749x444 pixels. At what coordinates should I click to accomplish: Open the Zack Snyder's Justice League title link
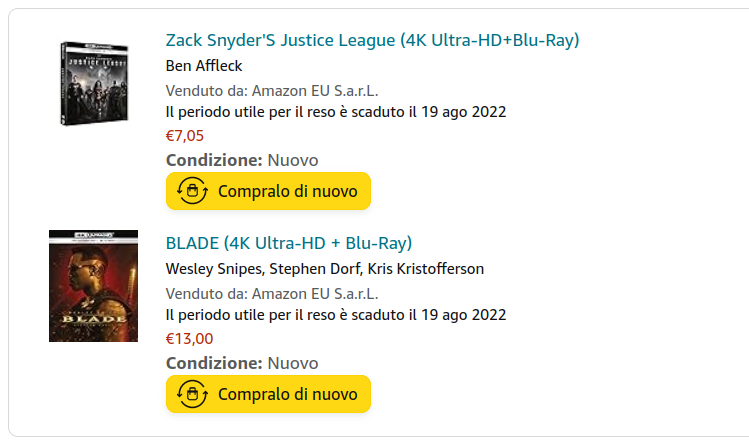[372, 40]
